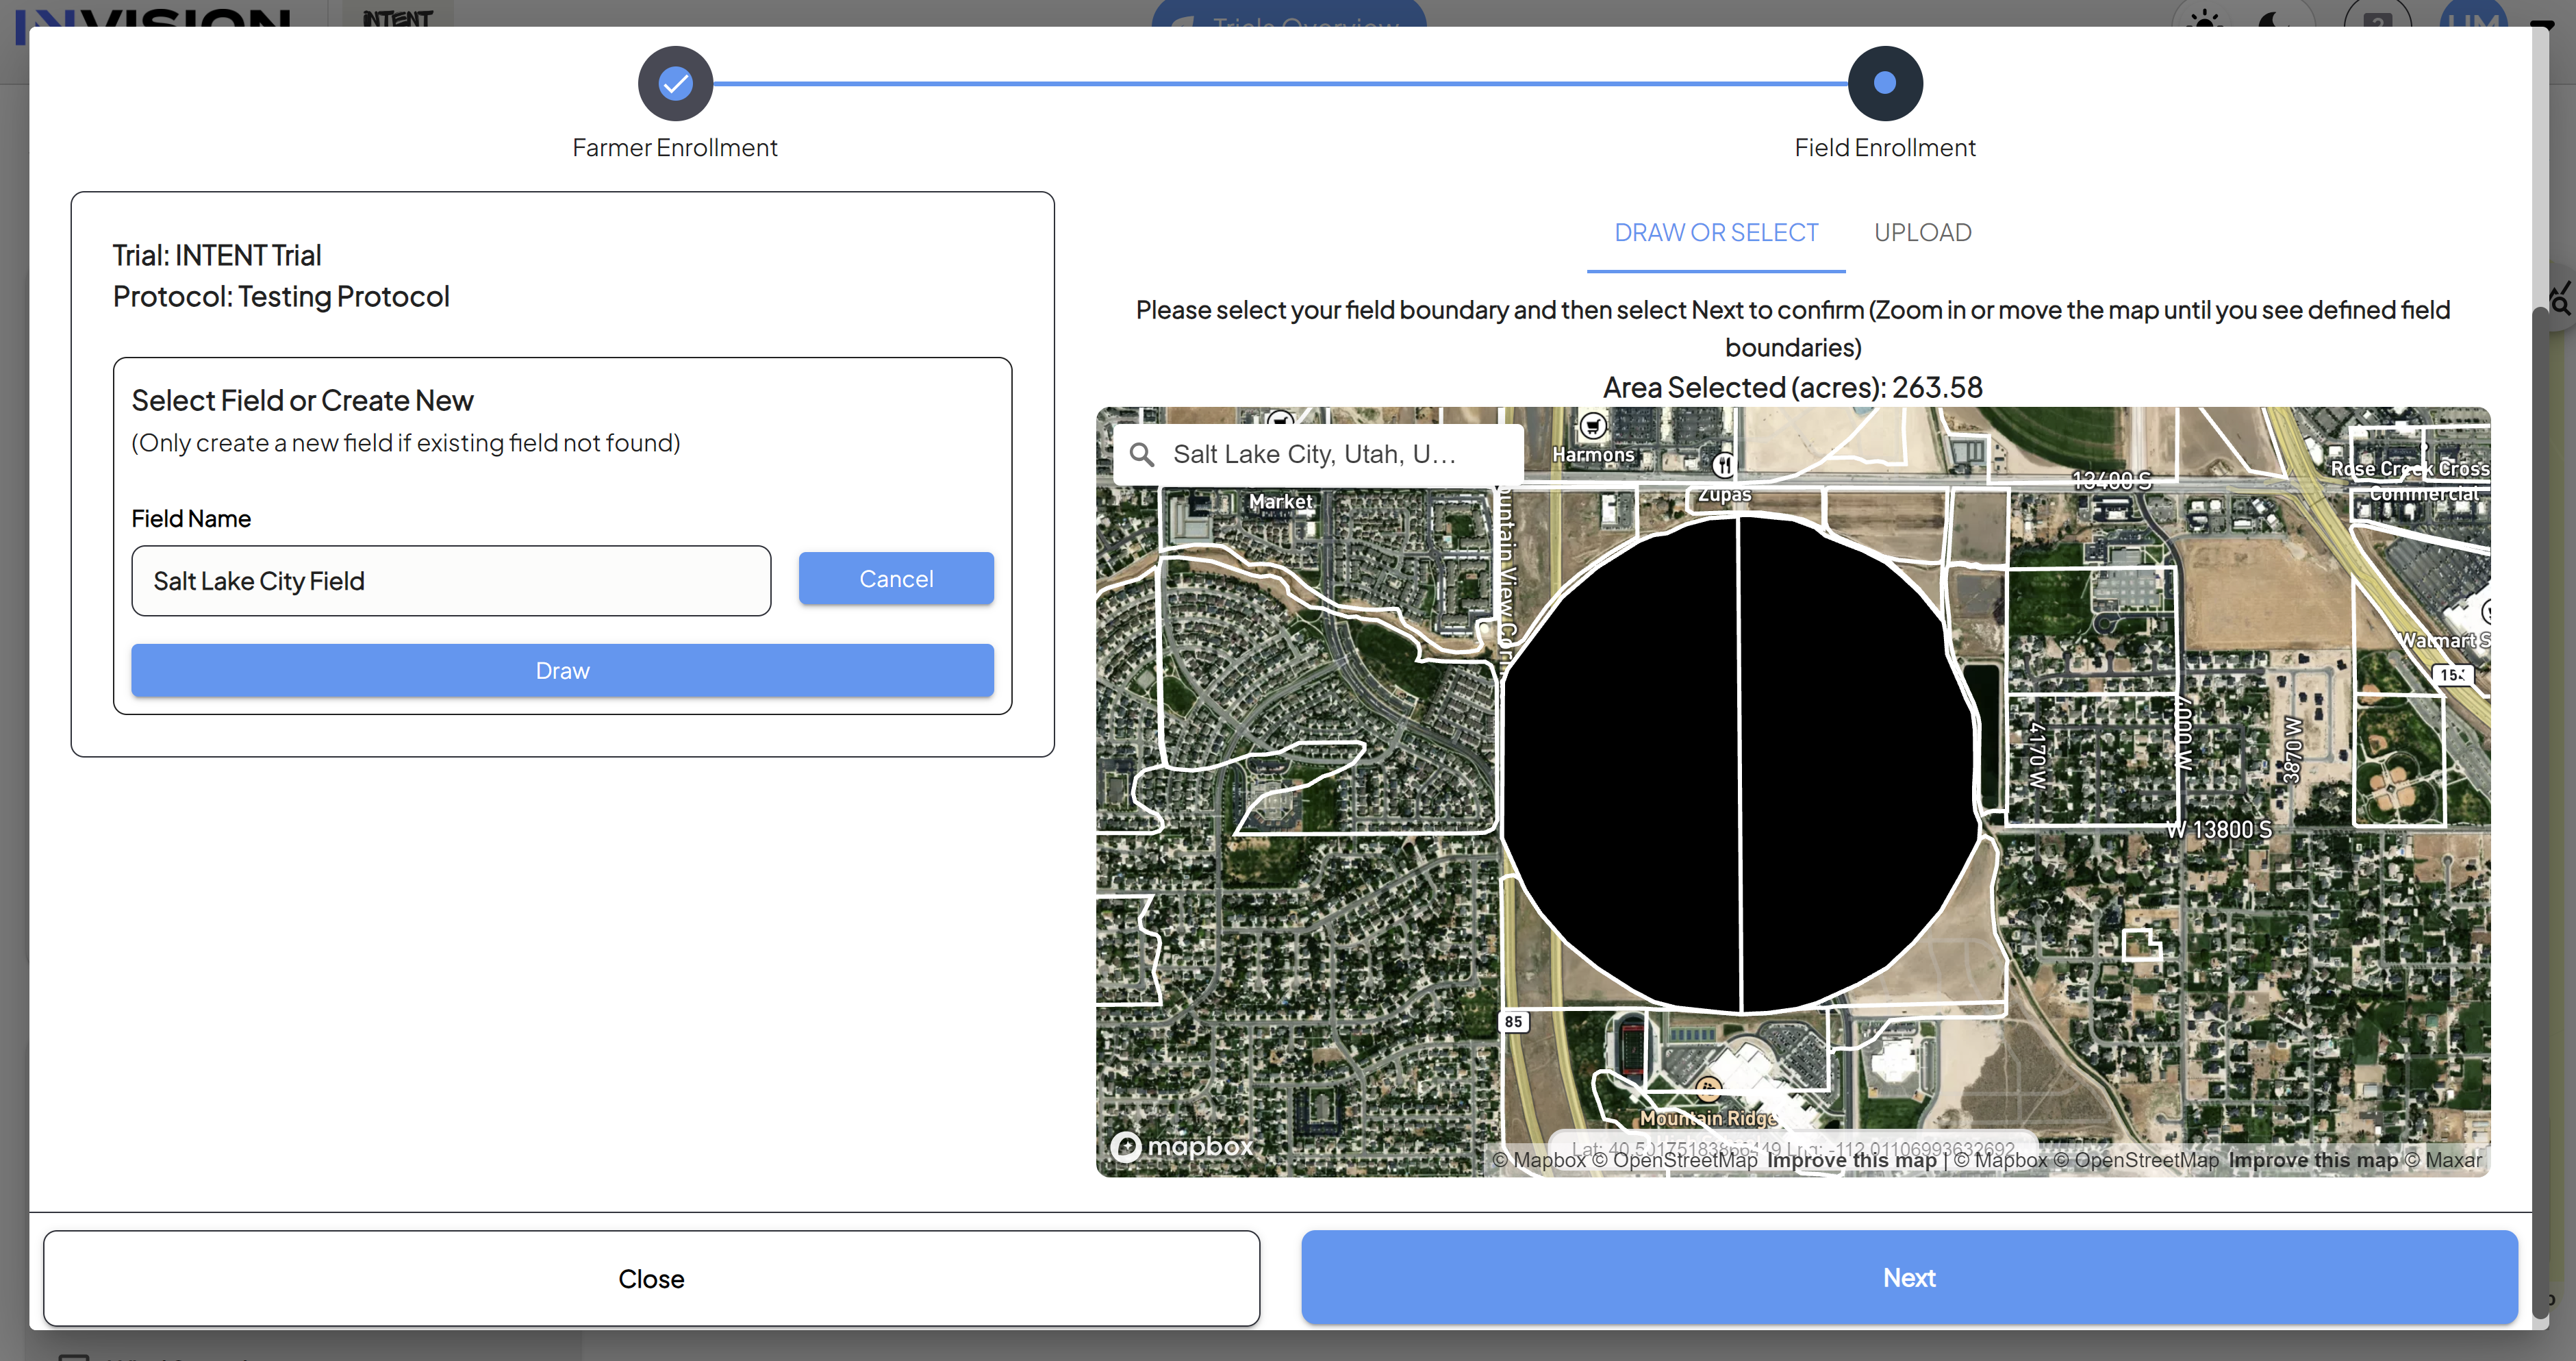Proceed with the Next button
The image size is (2576, 1361).
click(x=1909, y=1278)
